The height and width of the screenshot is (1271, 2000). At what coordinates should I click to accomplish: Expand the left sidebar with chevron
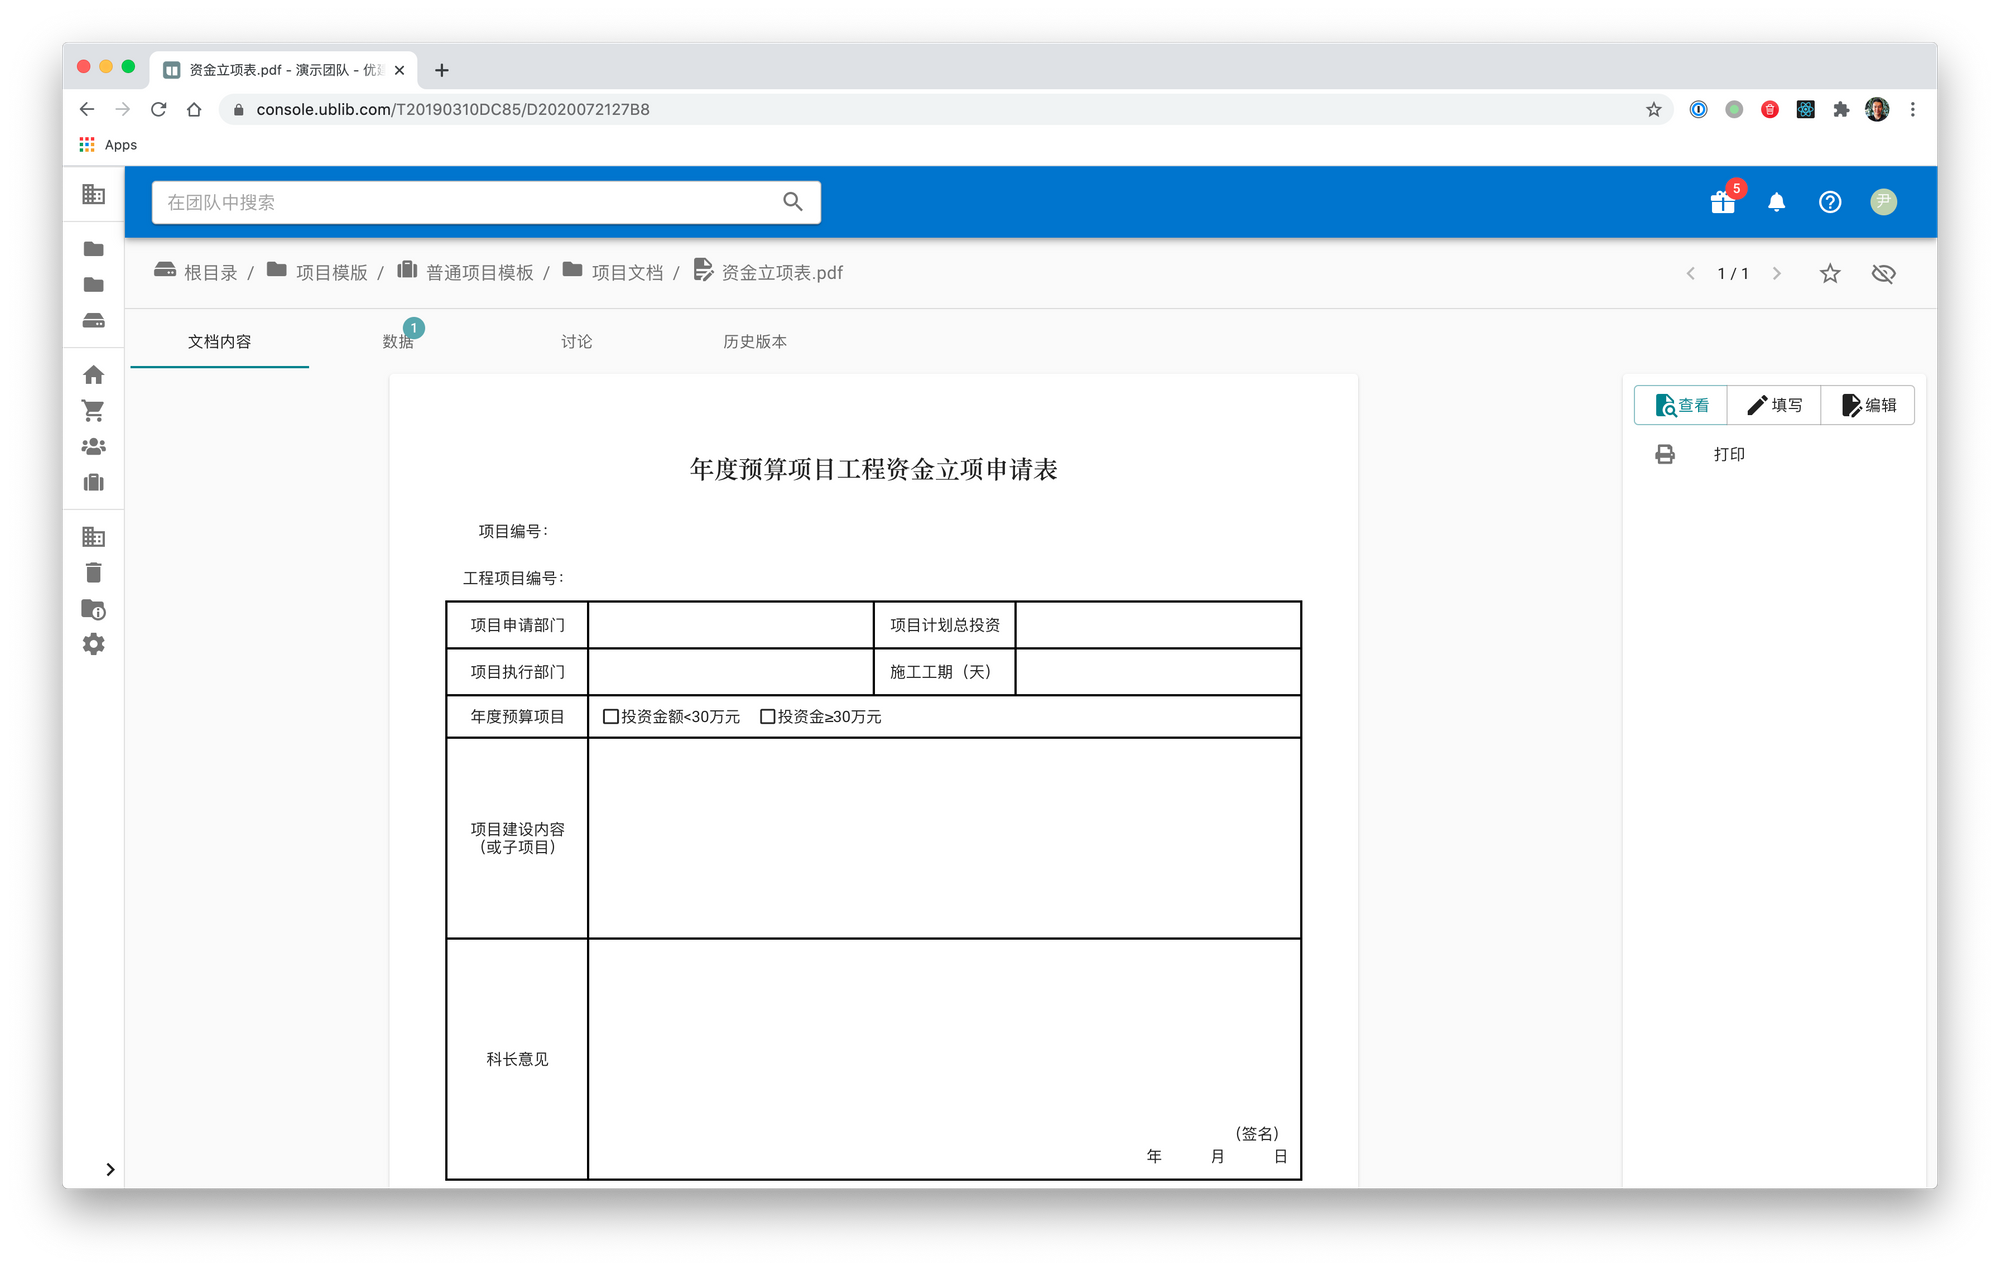(x=110, y=1169)
